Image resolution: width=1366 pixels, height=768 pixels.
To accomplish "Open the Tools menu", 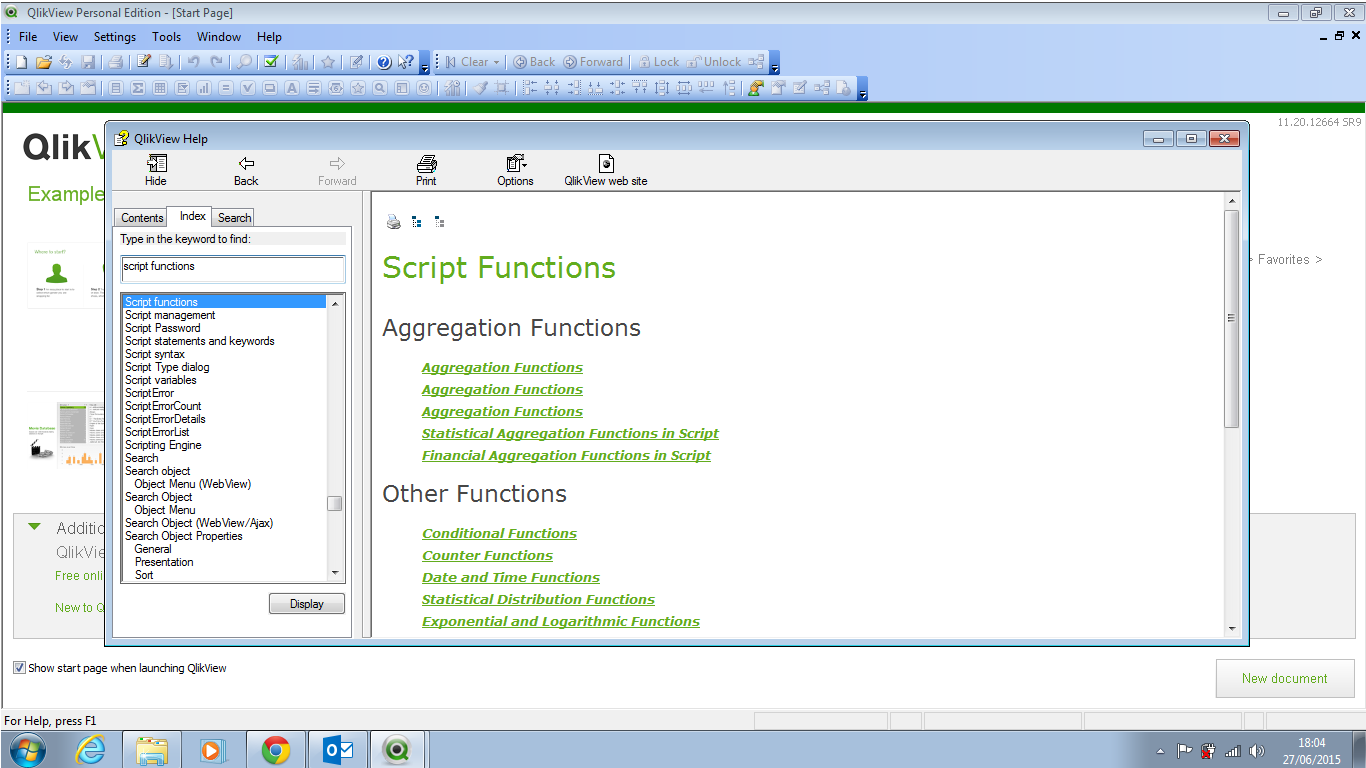I will [167, 37].
